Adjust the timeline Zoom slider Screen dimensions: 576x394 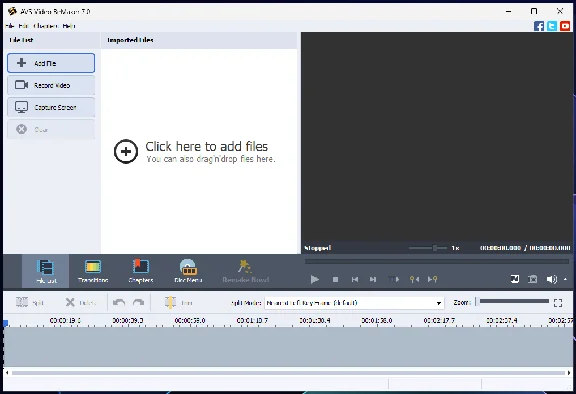click(x=512, y=301)
